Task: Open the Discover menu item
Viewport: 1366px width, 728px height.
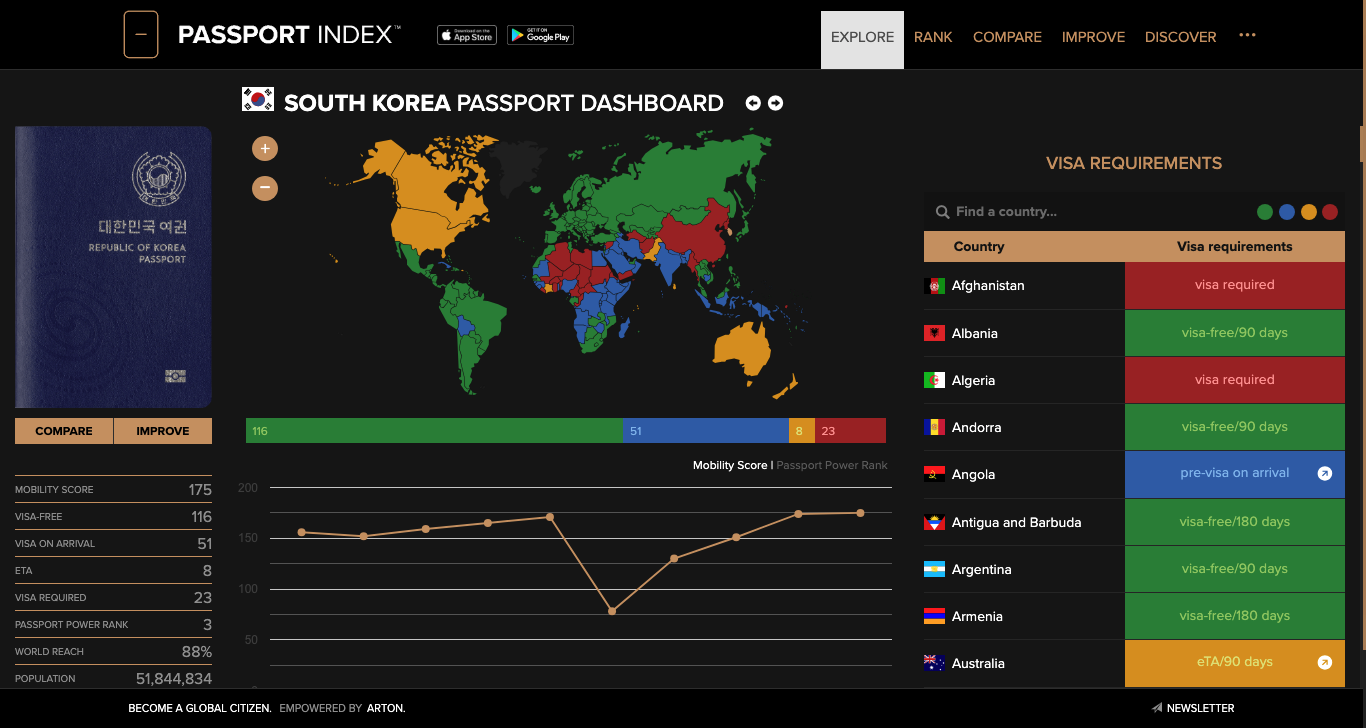Action: coord(1180,37)
